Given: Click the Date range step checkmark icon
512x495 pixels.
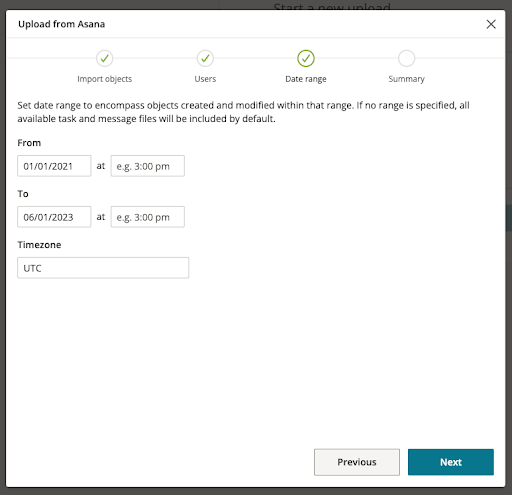Looking at the screenshot, I should 306,58.
